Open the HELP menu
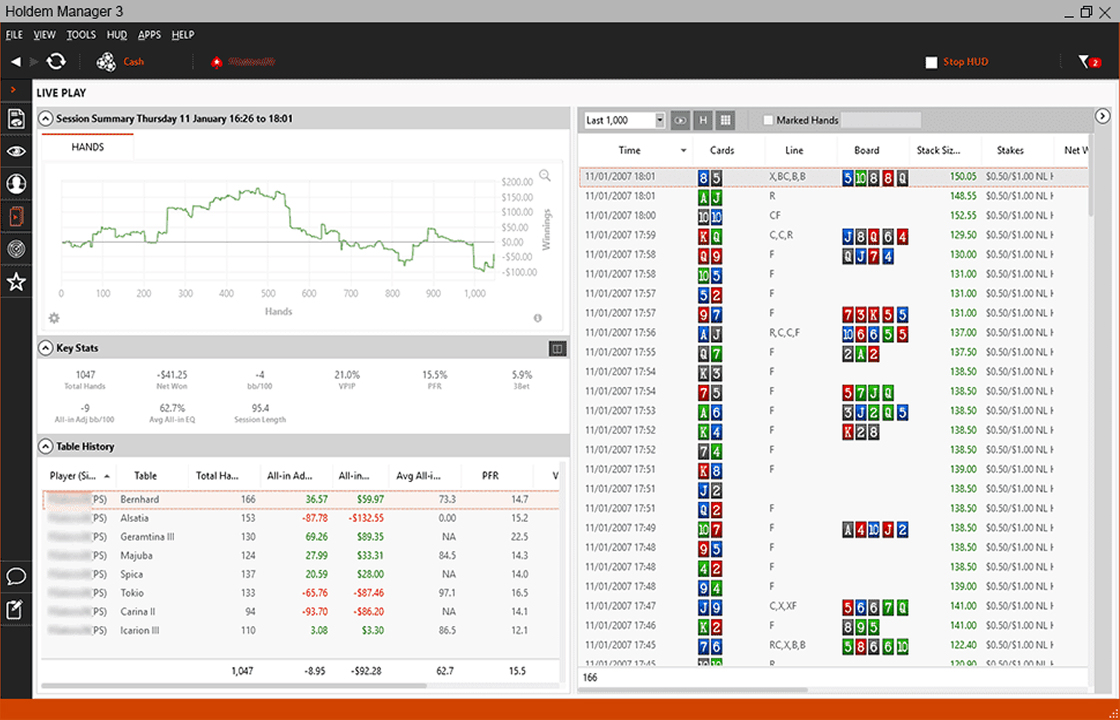Image resolution: width=1120 pixels, height=720 pixels. (x=183, y=34)
